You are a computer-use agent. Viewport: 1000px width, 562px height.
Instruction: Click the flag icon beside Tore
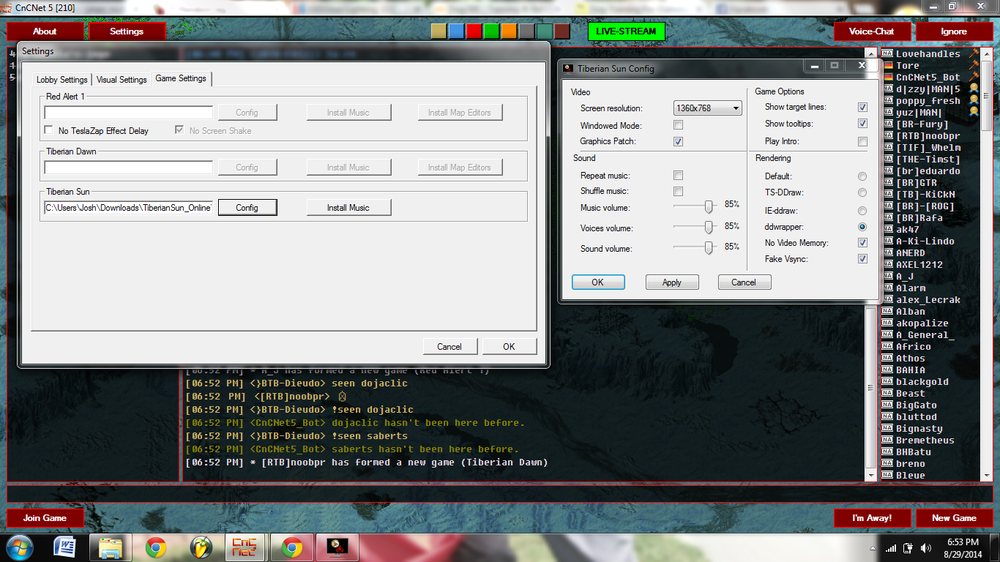click(x=887, y=65)
